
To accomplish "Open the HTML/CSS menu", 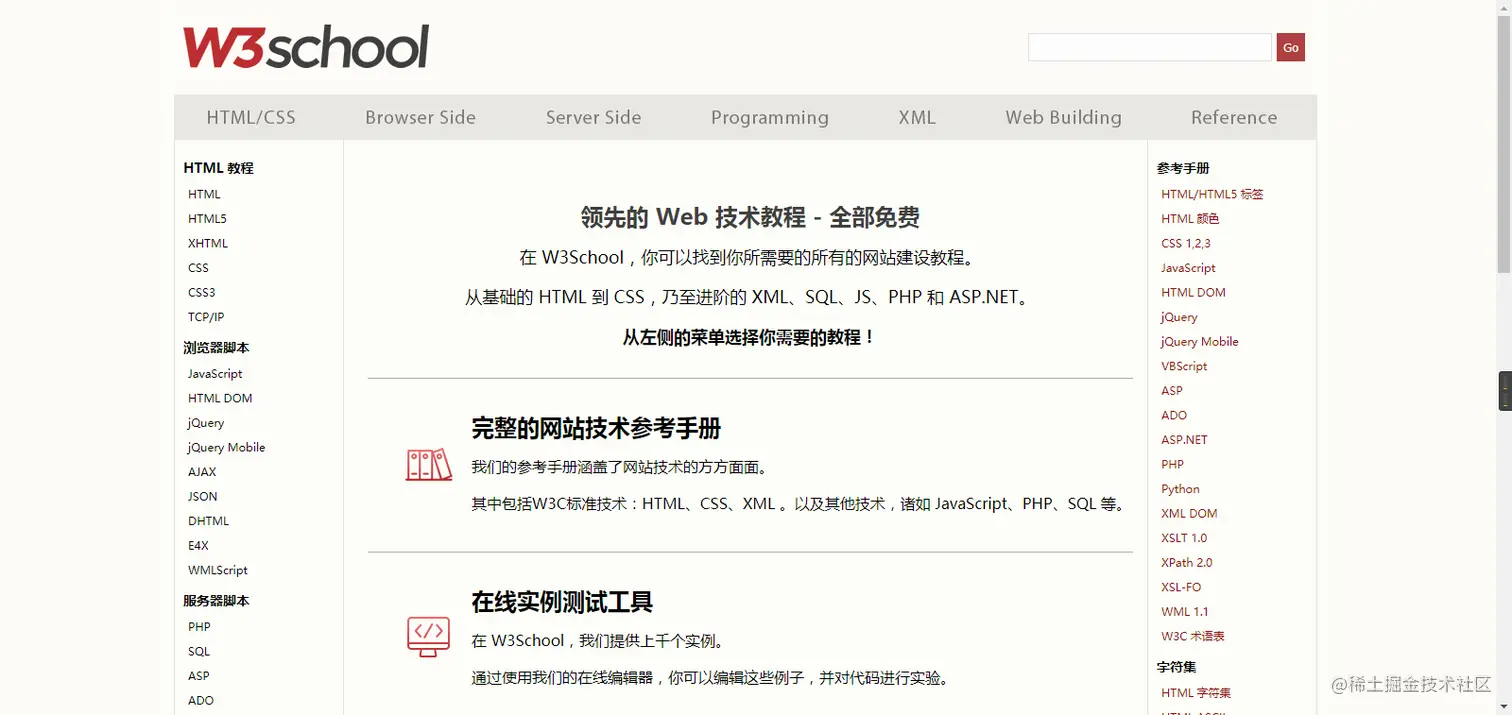I will click(251, 117).
